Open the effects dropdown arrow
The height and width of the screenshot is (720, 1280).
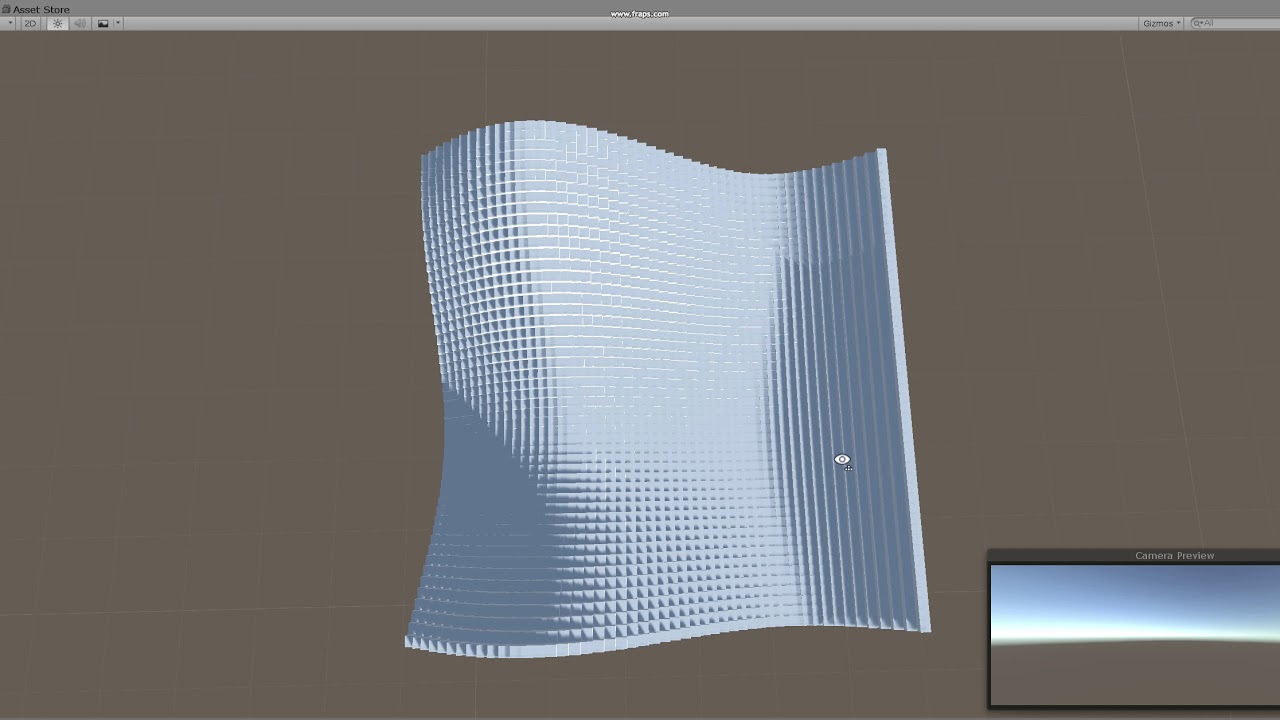[x=117, y=23]
